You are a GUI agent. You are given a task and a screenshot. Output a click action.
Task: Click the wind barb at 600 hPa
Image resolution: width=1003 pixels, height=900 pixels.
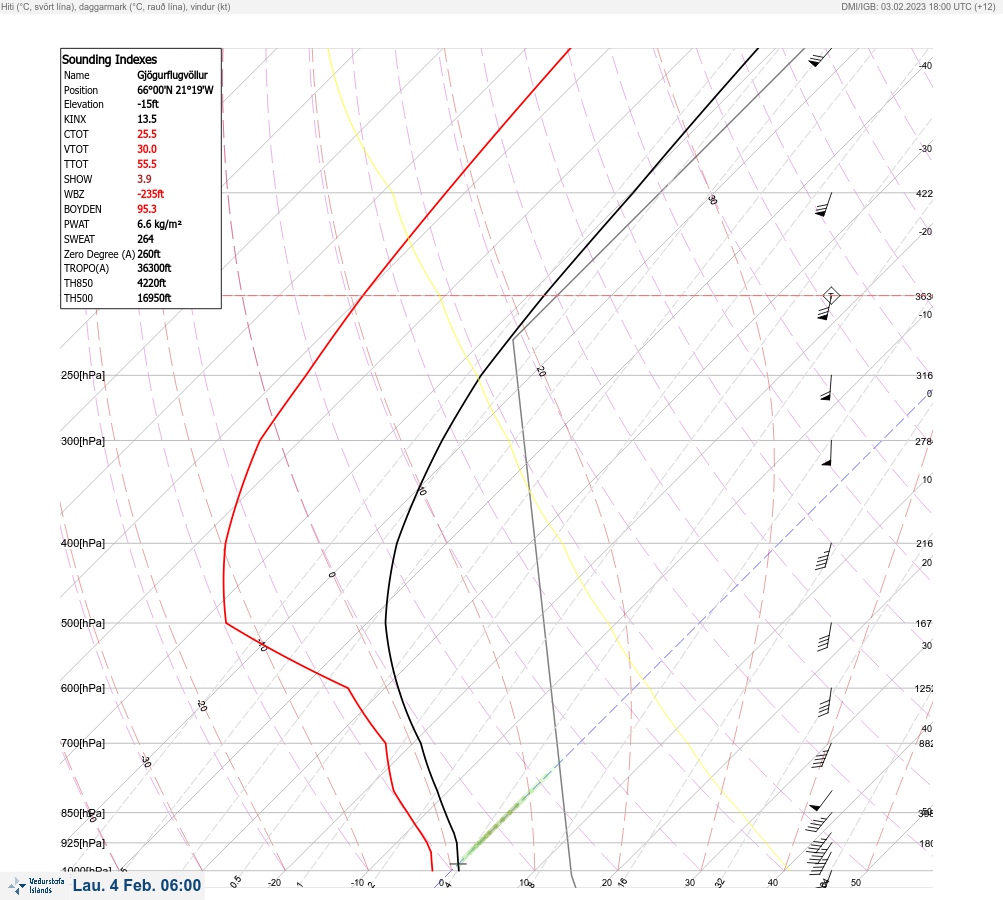[825, 702]
